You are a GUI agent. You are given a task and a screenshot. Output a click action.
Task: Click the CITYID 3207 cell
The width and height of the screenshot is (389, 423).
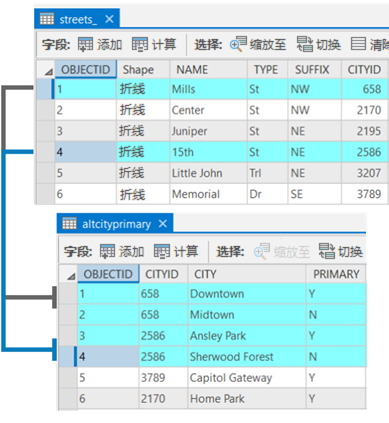pyautogui.click(x=365, y=173)
